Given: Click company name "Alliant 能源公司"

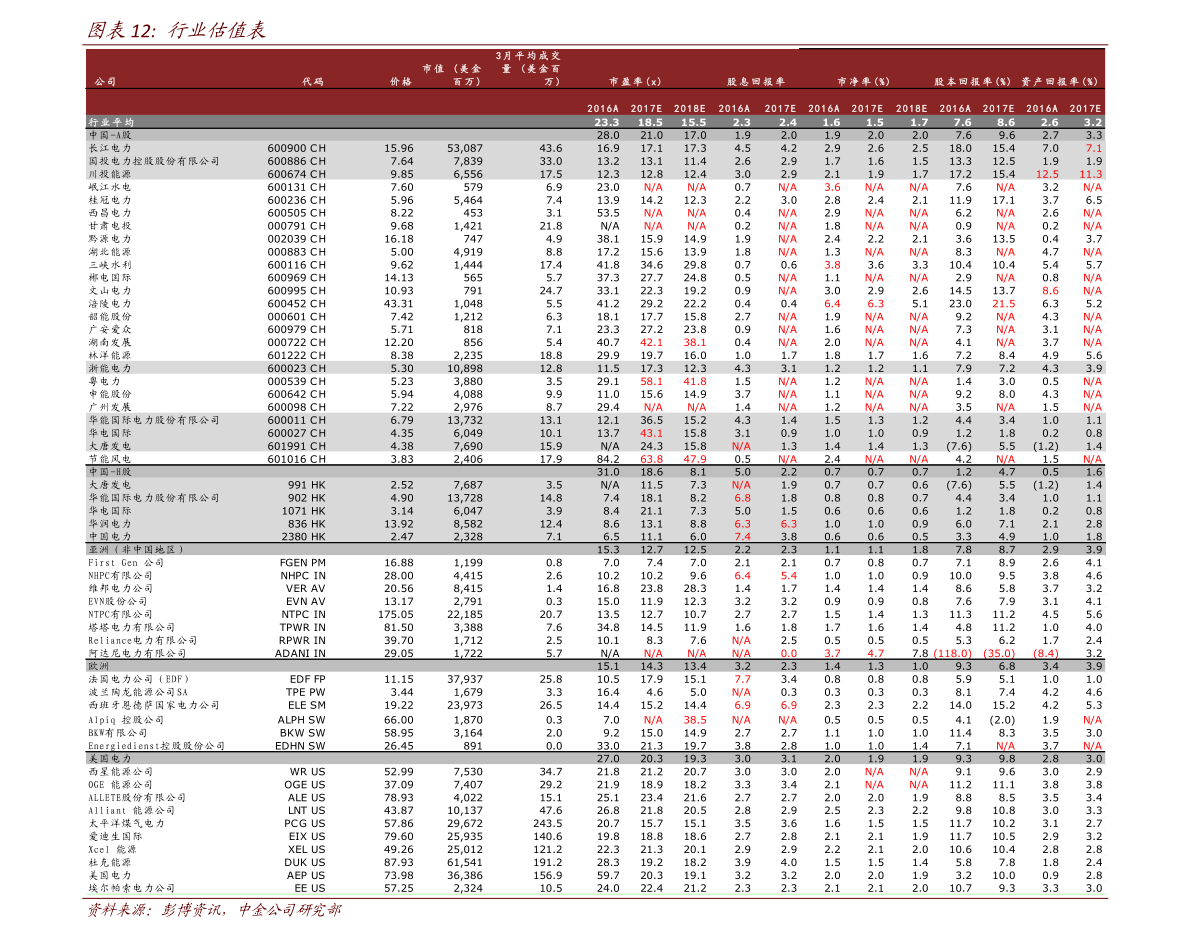Looking at the screenshot, I should (131, 811).
